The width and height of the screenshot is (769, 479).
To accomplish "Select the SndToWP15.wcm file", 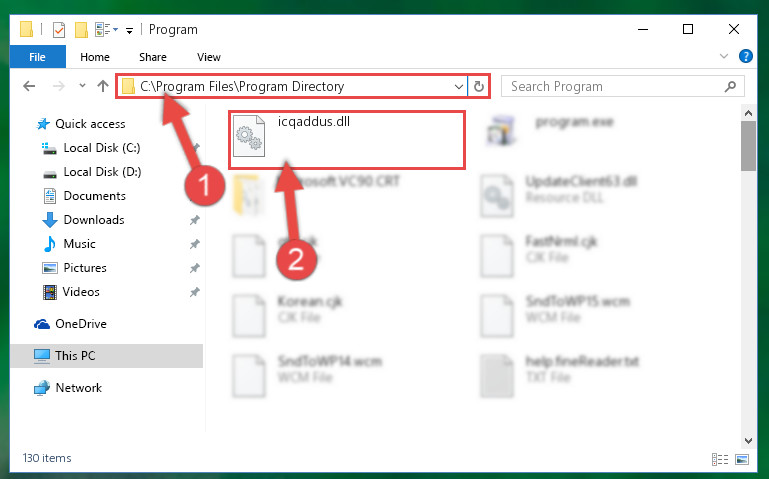I will coord(577,301).
